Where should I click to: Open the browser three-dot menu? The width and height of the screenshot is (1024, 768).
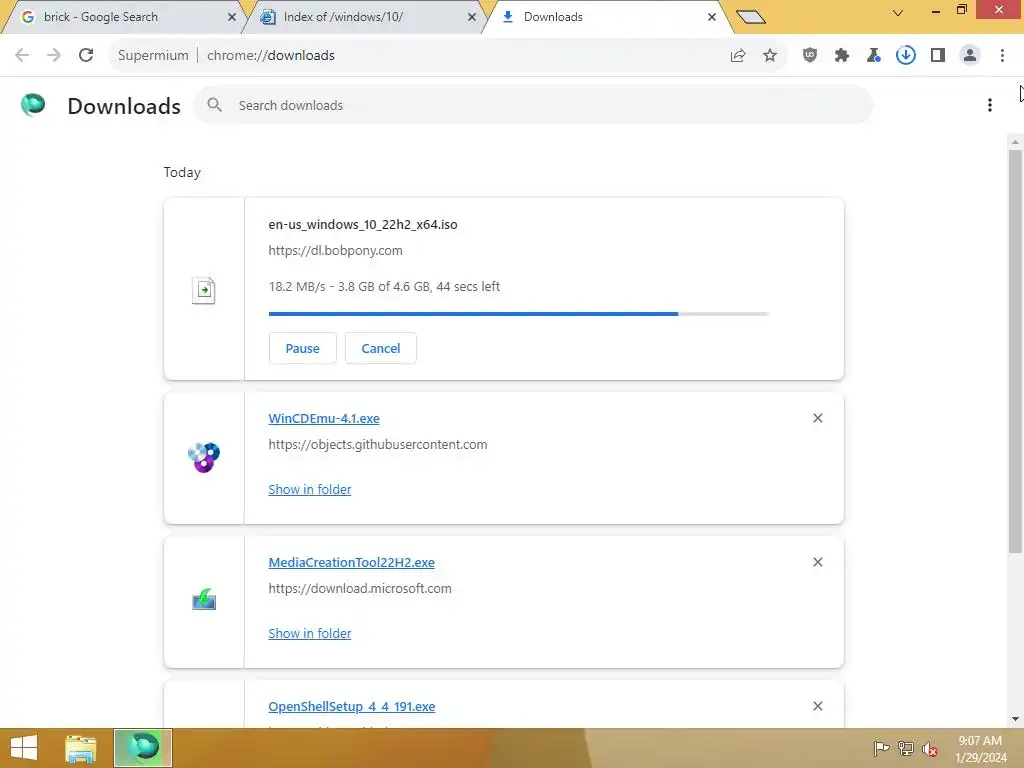pos(1002,56)
